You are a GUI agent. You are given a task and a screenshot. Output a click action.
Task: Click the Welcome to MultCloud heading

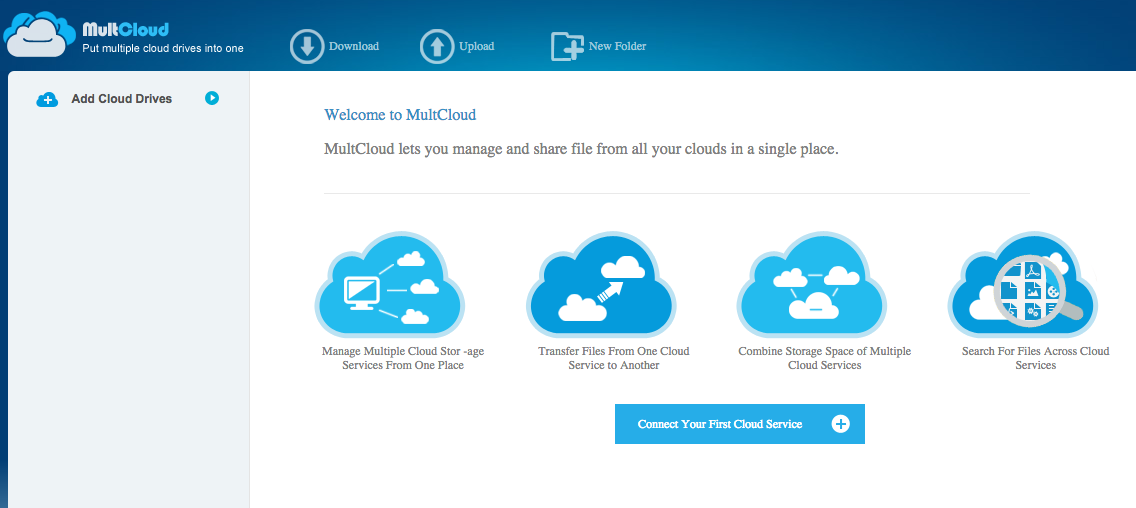coord(400,115)
